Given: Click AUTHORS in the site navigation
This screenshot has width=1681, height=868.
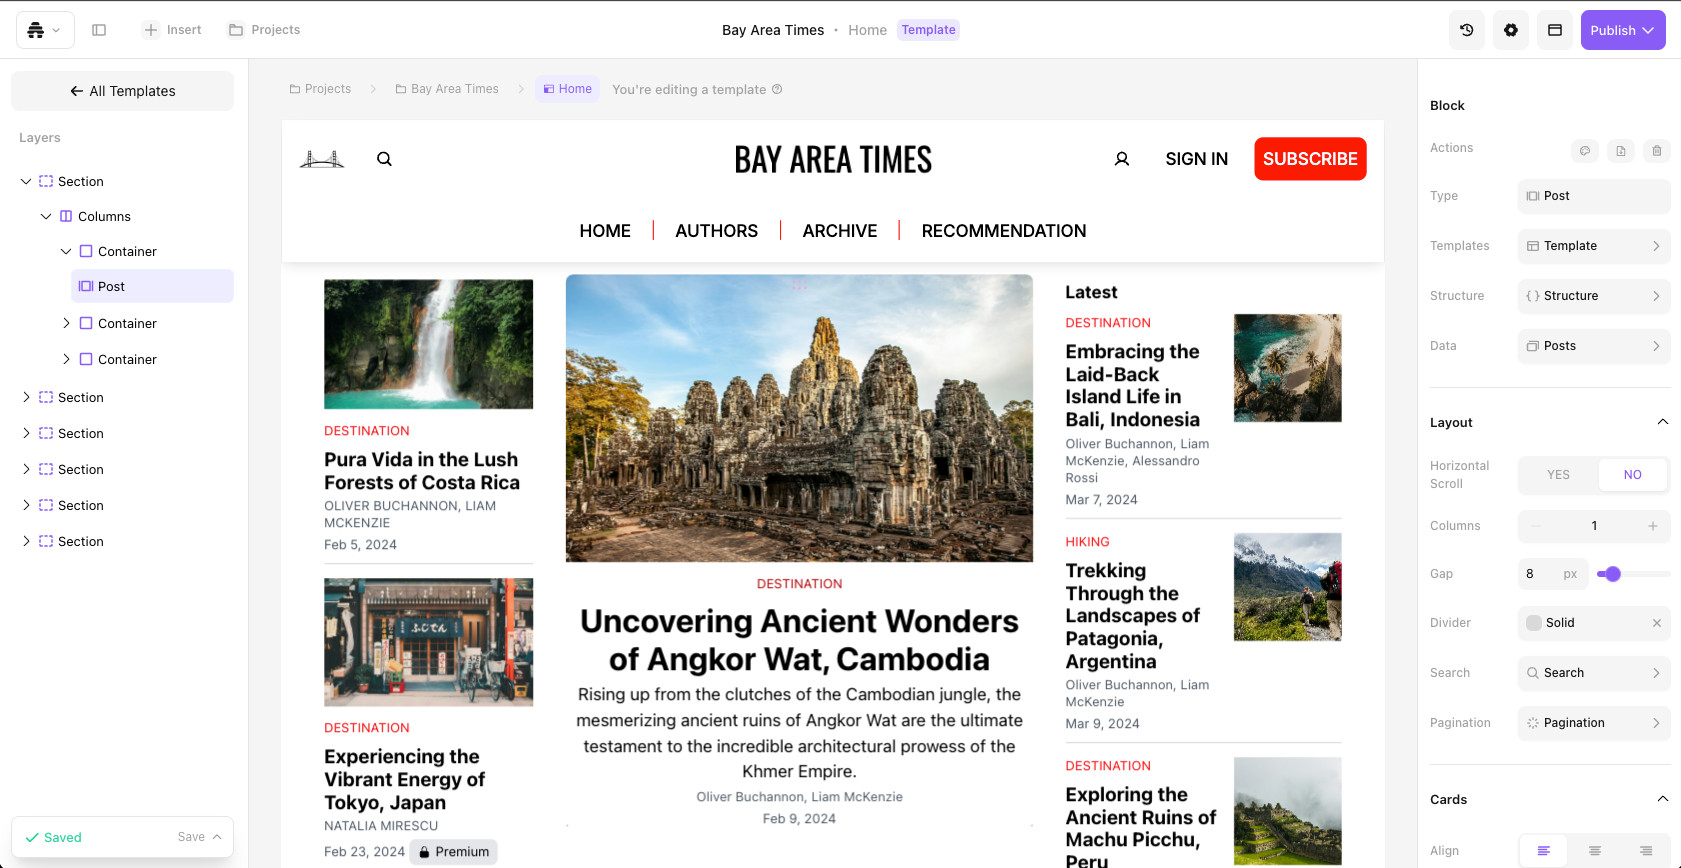Looking at the screenshot, I should (717, 231).
